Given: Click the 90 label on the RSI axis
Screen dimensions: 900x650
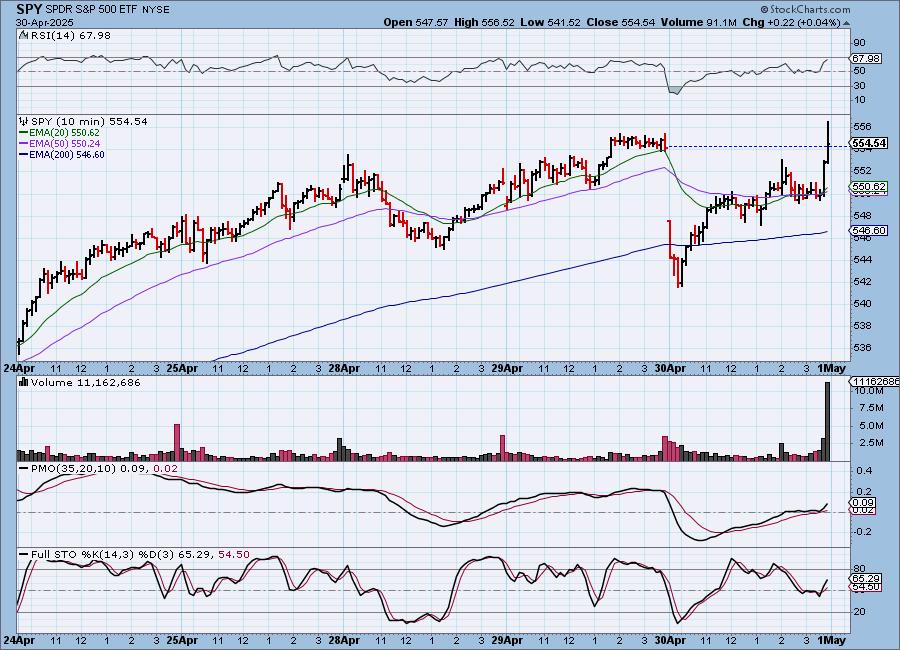Looking at the screenshot, I should click(859, 42).
